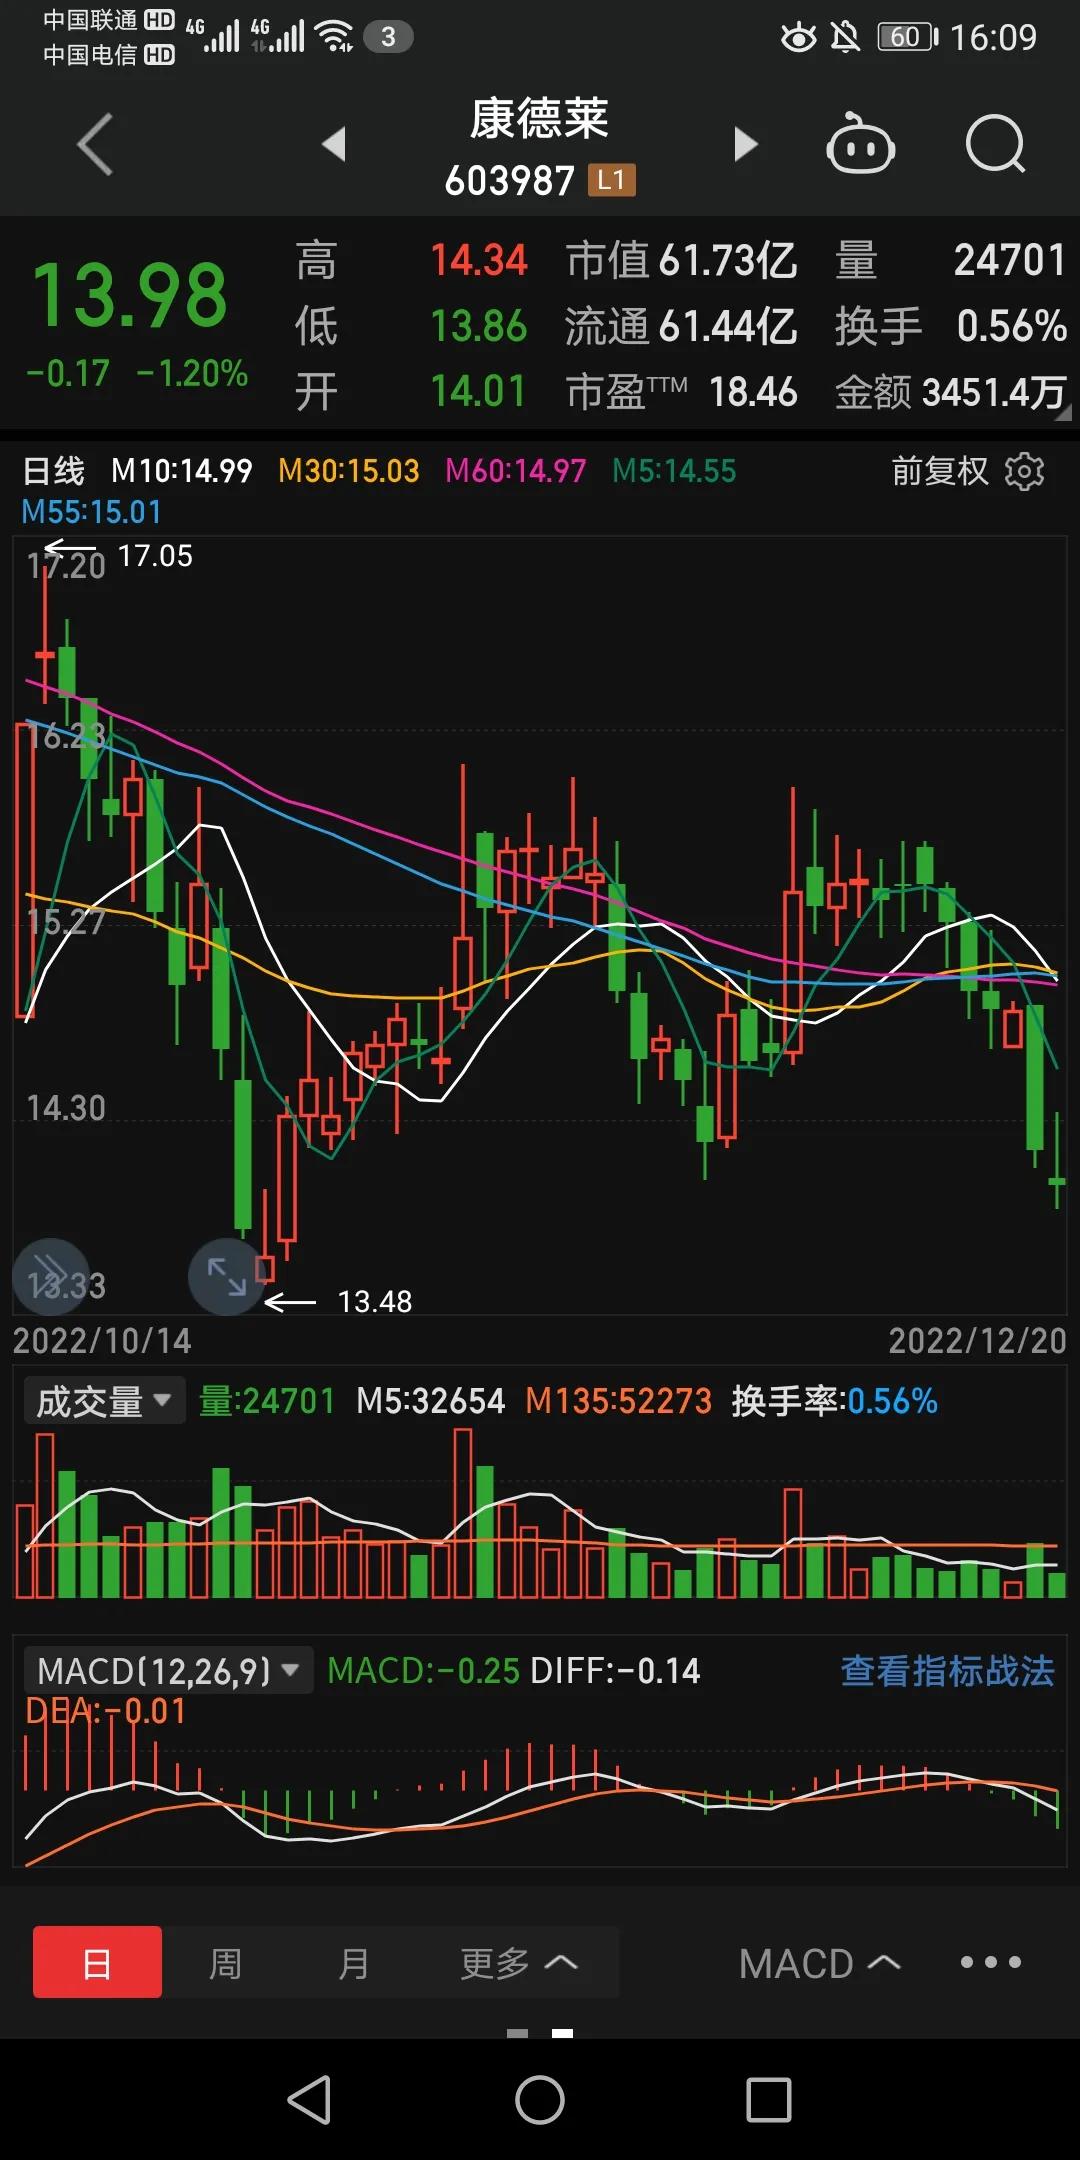1080x2160 pixels.
Task: Tap the DEA:-0.01 indicator value
Action: (x=105, y=1712)
